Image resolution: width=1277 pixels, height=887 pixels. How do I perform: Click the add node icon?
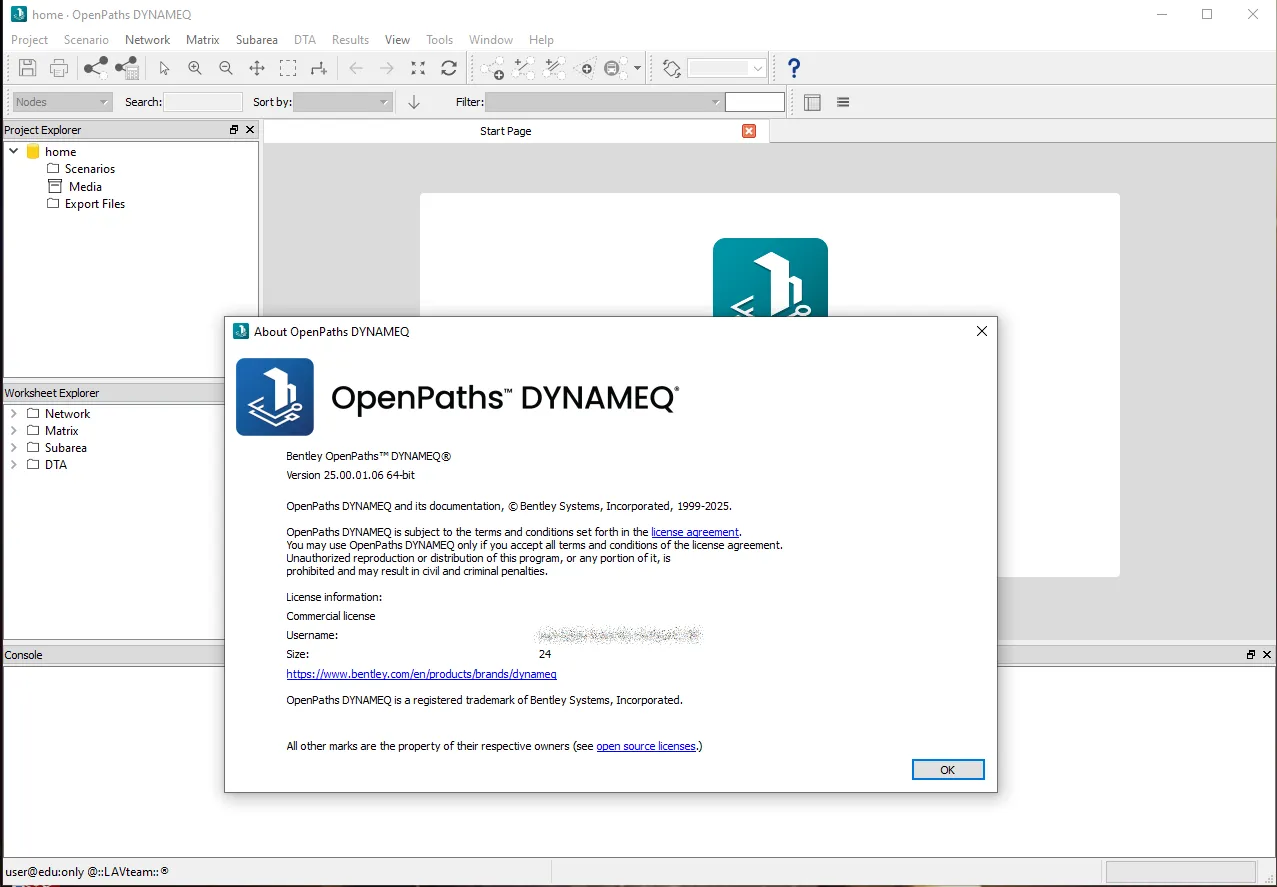pos(492,68)
